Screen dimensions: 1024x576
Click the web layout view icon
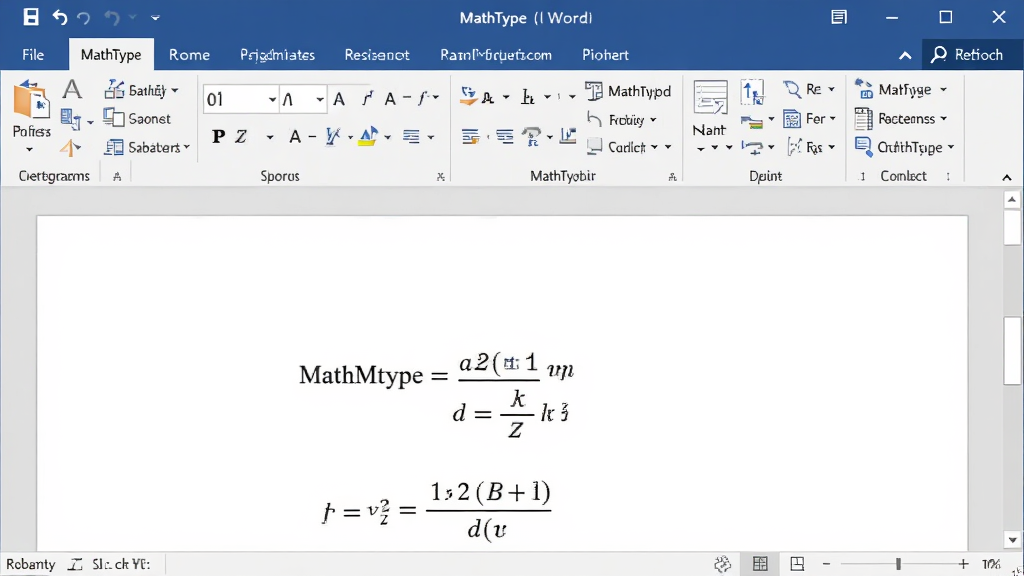pyautogui.click(x=797, y=564)
